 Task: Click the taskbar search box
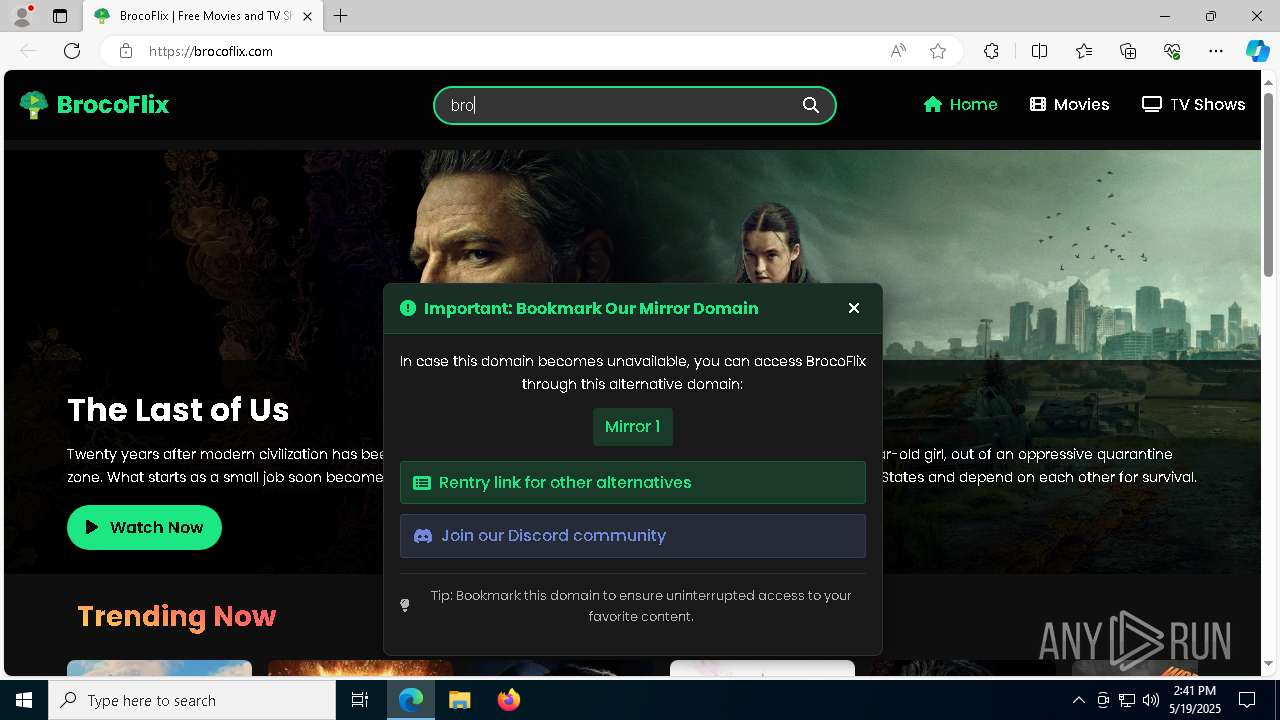192,700
